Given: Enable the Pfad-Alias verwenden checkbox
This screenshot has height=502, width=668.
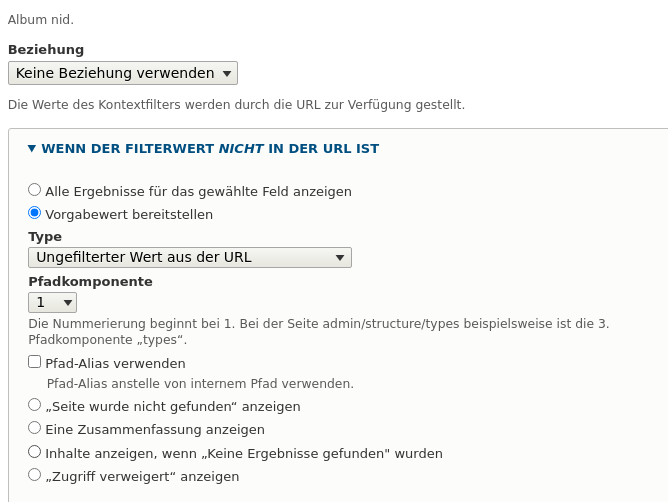Looking at the screenshot, I should pyautogui.click(x=35, y=363).
